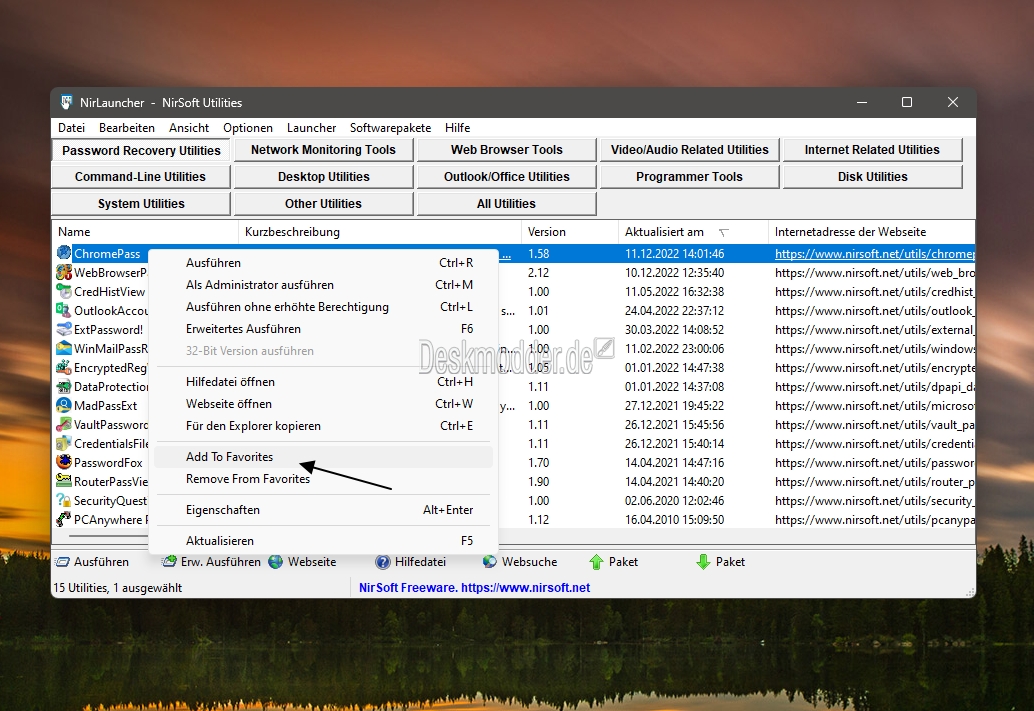Click the WinMailPassRec row icon
The height and width of the screenshot is (711, 1034).
[x=64, y=348]
